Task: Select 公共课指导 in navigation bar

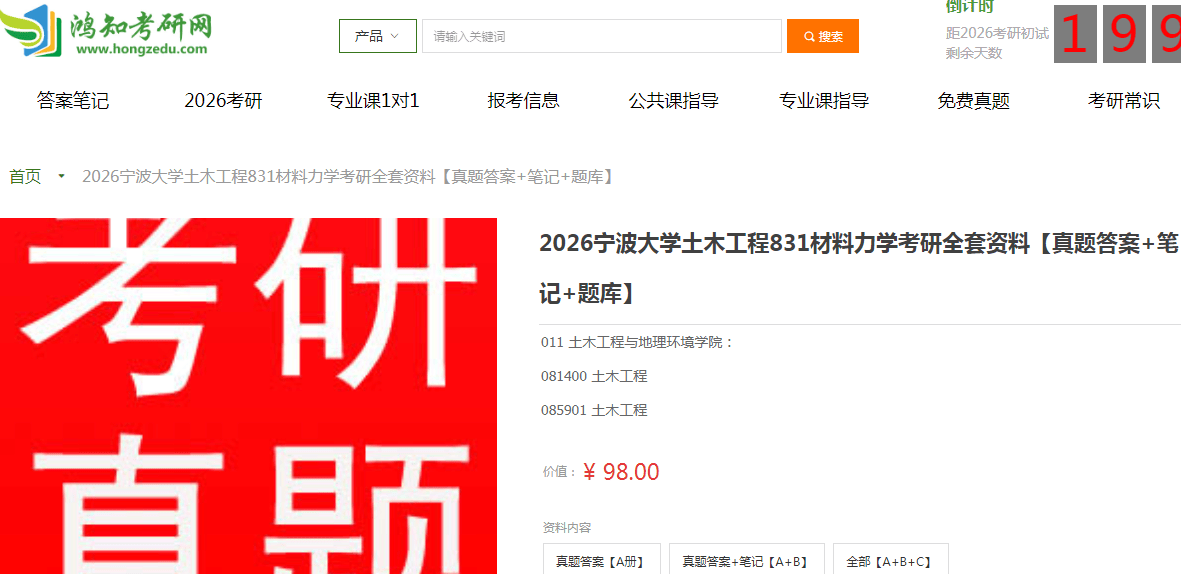Action: [673, 101]
